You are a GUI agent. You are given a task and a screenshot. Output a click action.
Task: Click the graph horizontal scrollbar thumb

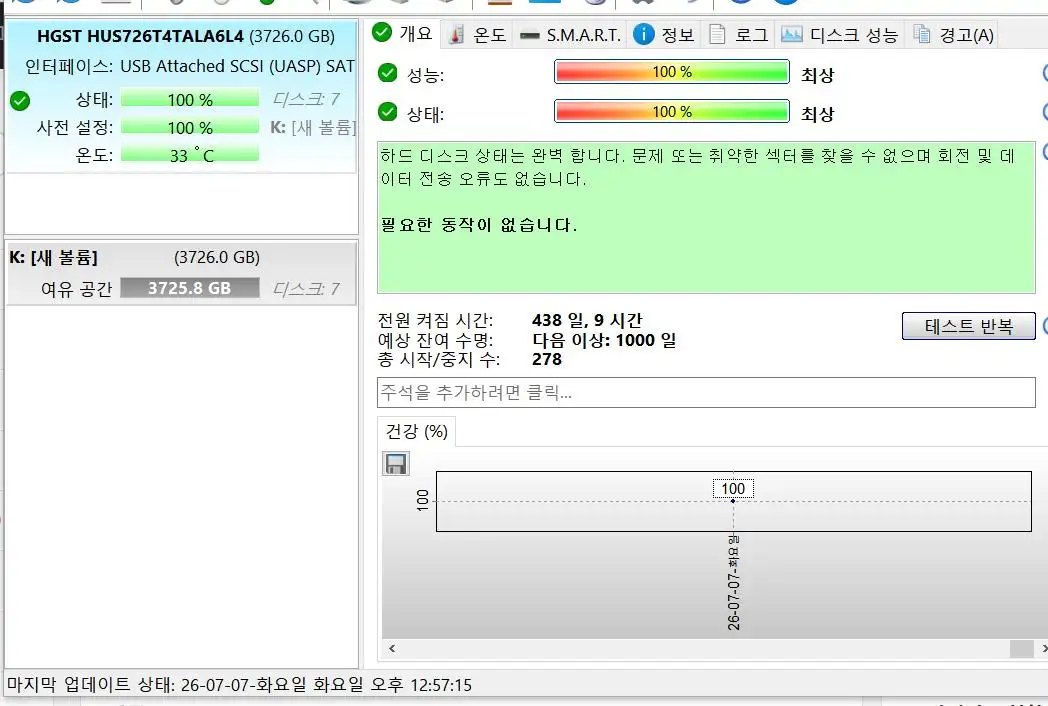pyautogui.click(x=1021, y=649)
